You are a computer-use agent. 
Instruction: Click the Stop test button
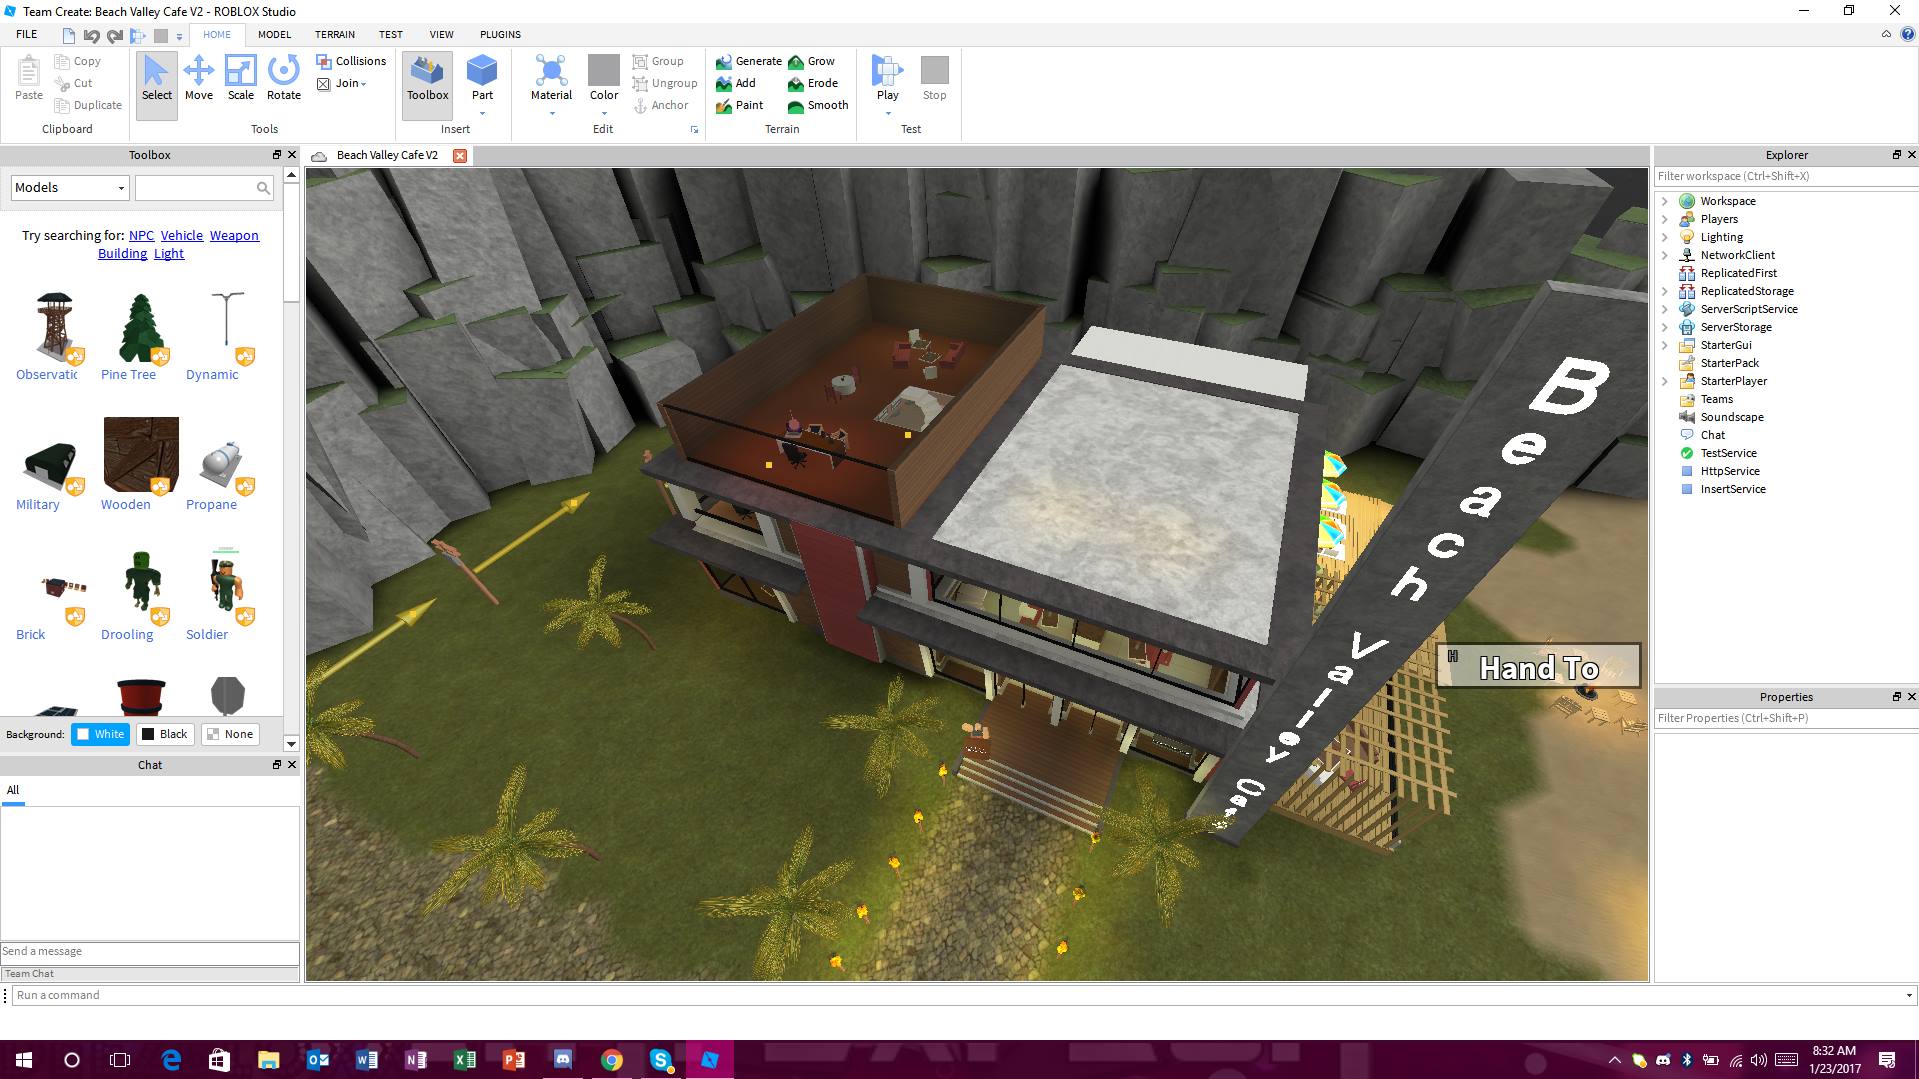pos(934,78)
